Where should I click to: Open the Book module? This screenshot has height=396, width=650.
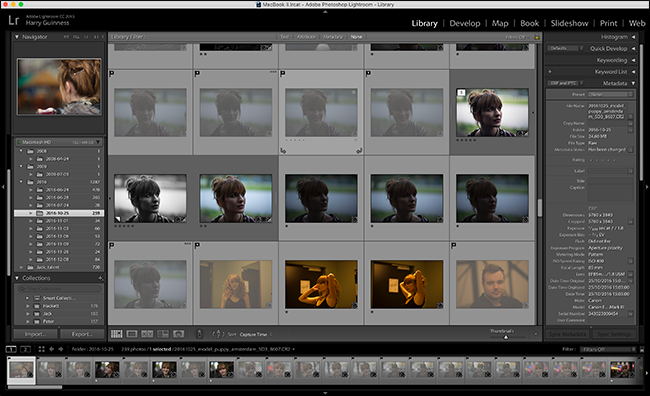pos(529,23)
